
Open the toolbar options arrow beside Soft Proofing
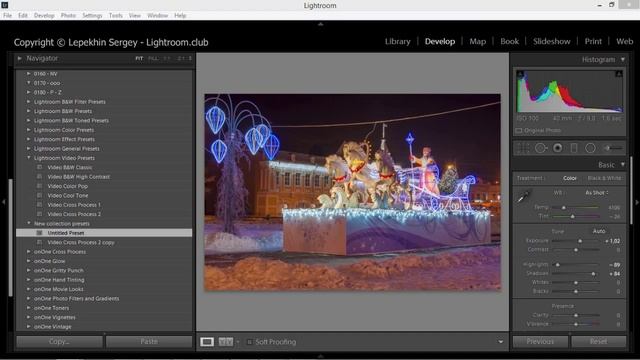pos(500,342)
